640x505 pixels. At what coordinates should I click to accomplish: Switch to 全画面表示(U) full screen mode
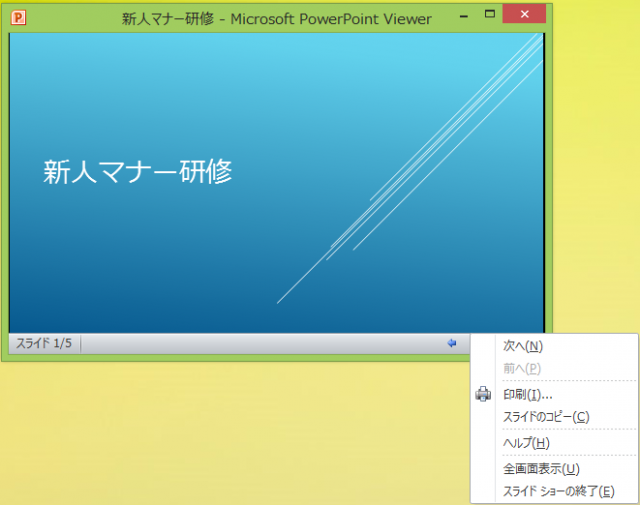[x=541, y=468]
